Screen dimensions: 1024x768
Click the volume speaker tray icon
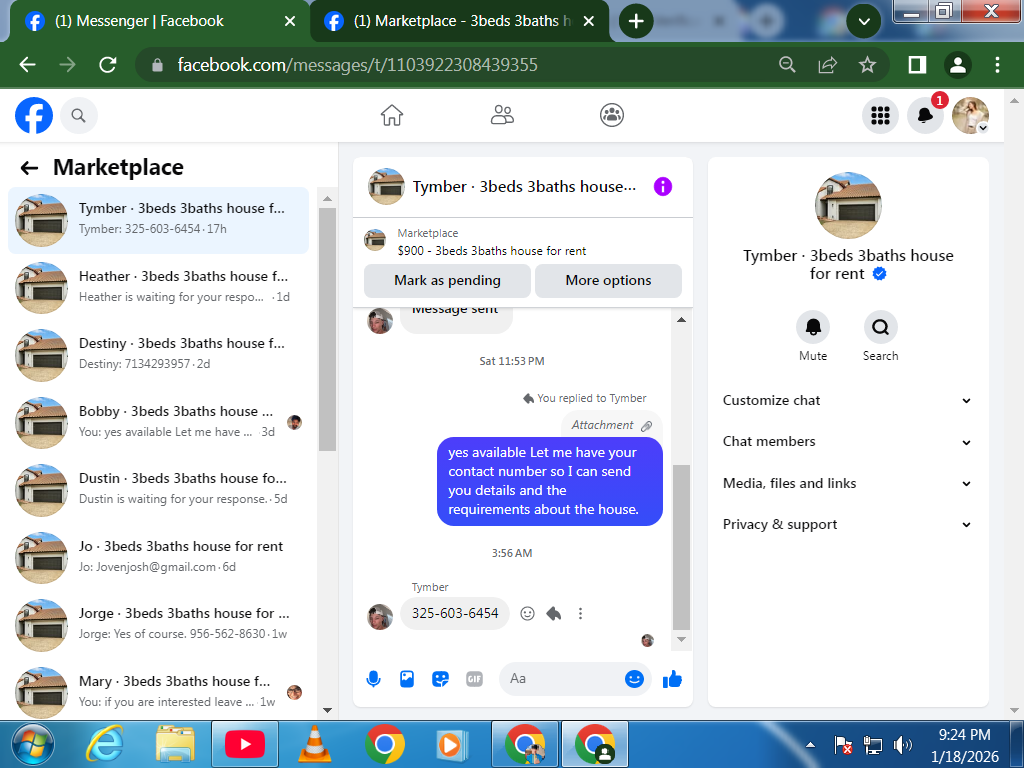click(x=903, y=744)
